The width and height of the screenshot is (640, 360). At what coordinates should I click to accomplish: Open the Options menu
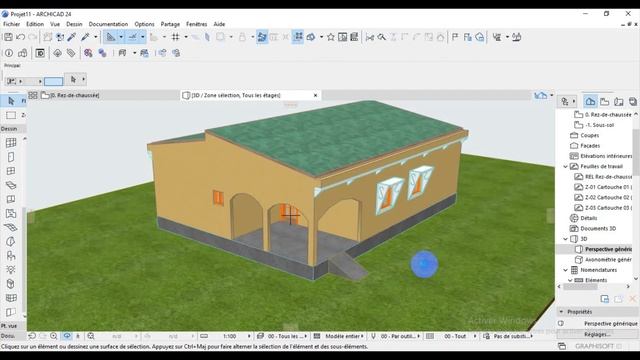click(x=144, y=24)
